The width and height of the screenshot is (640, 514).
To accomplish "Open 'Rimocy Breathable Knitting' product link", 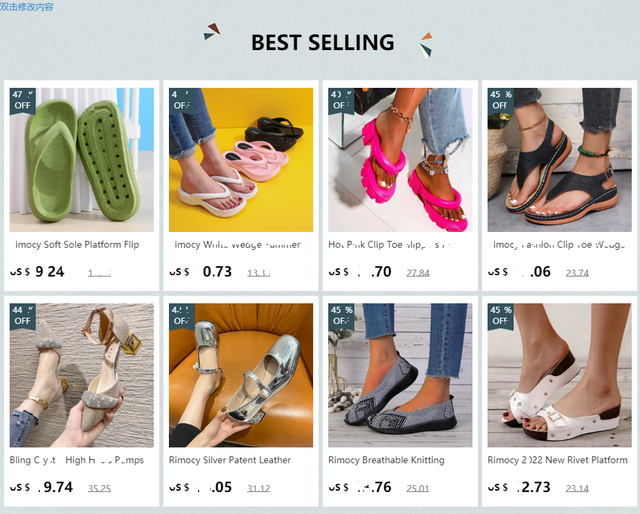I will (386, 460).
